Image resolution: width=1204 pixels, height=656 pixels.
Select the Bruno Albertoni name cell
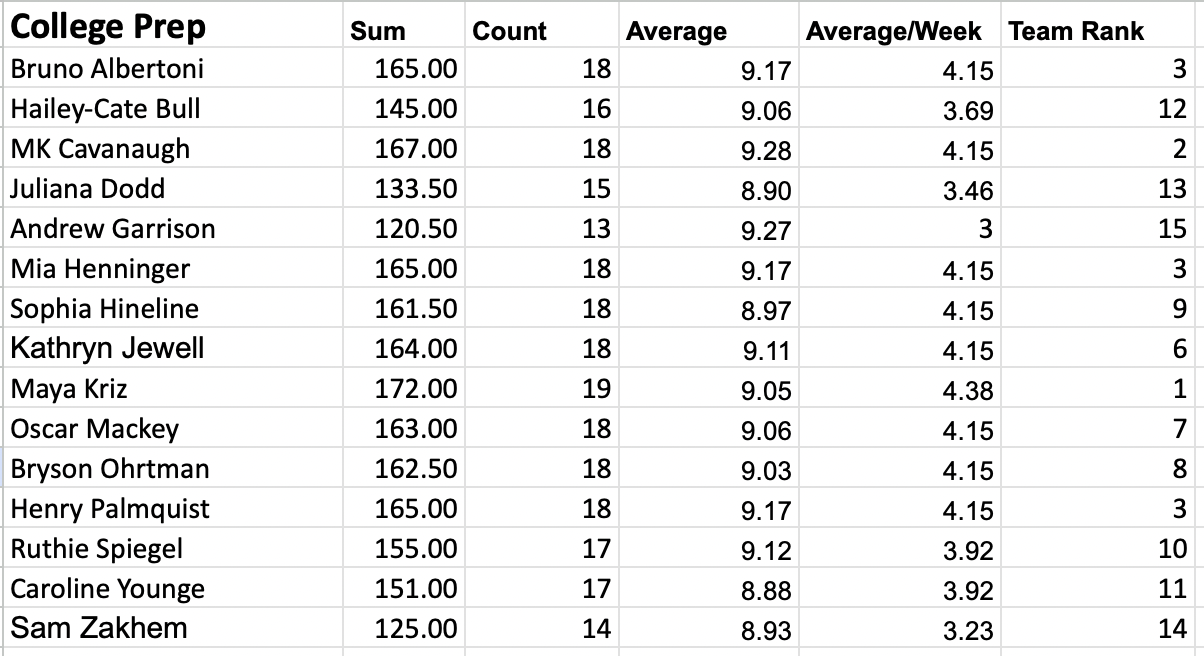pos(172,69)
